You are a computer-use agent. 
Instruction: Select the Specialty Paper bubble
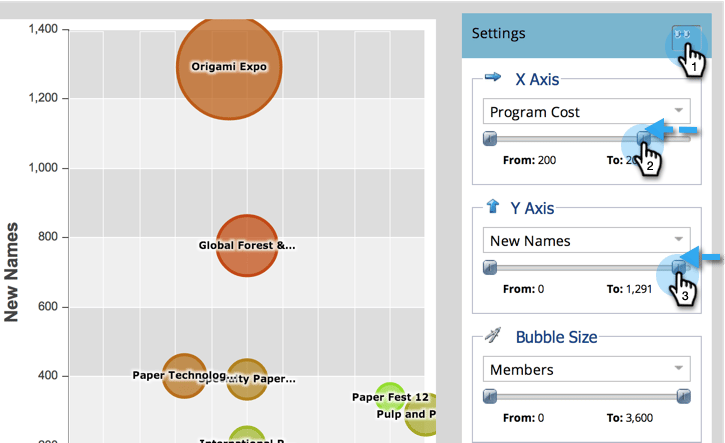click(x=247, y=379)
